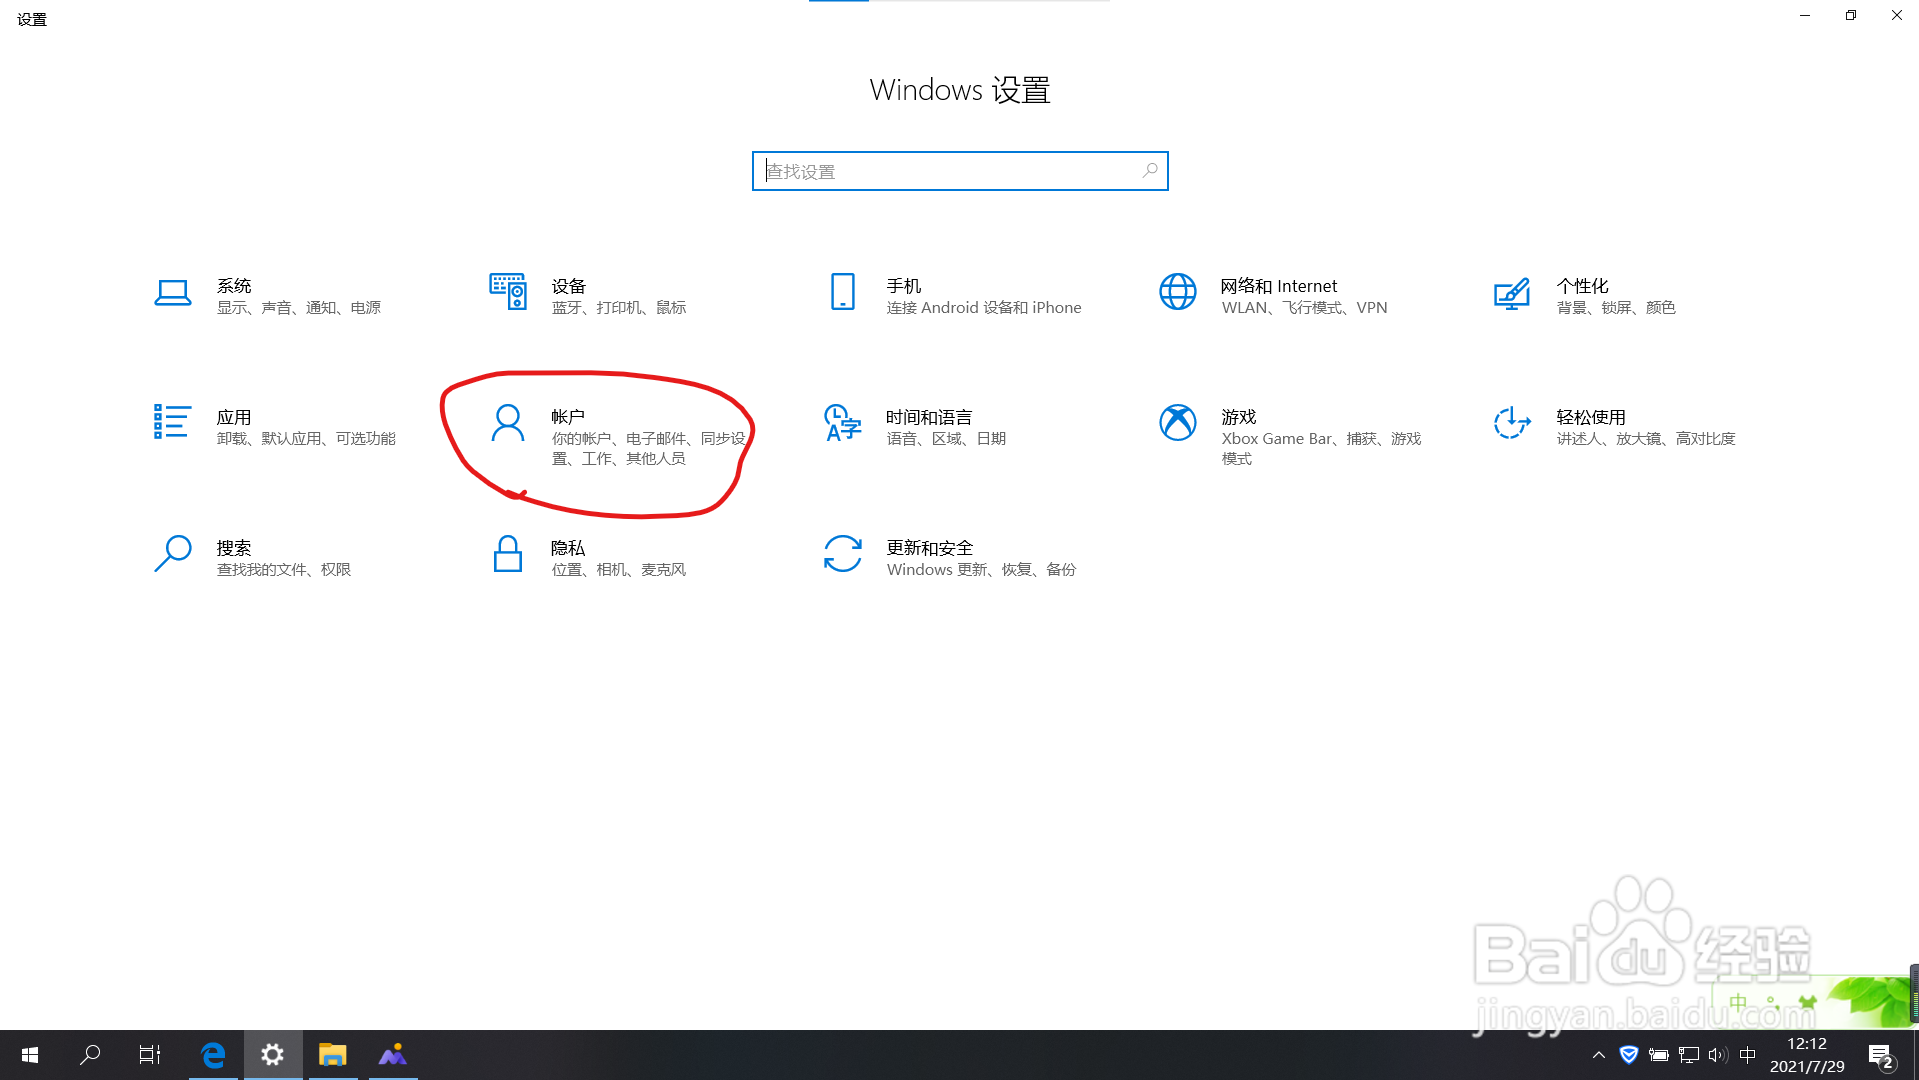Open the 系统 settings title
The height and width of the screenshot is (1080, 1919).
(x=234, y=286)
